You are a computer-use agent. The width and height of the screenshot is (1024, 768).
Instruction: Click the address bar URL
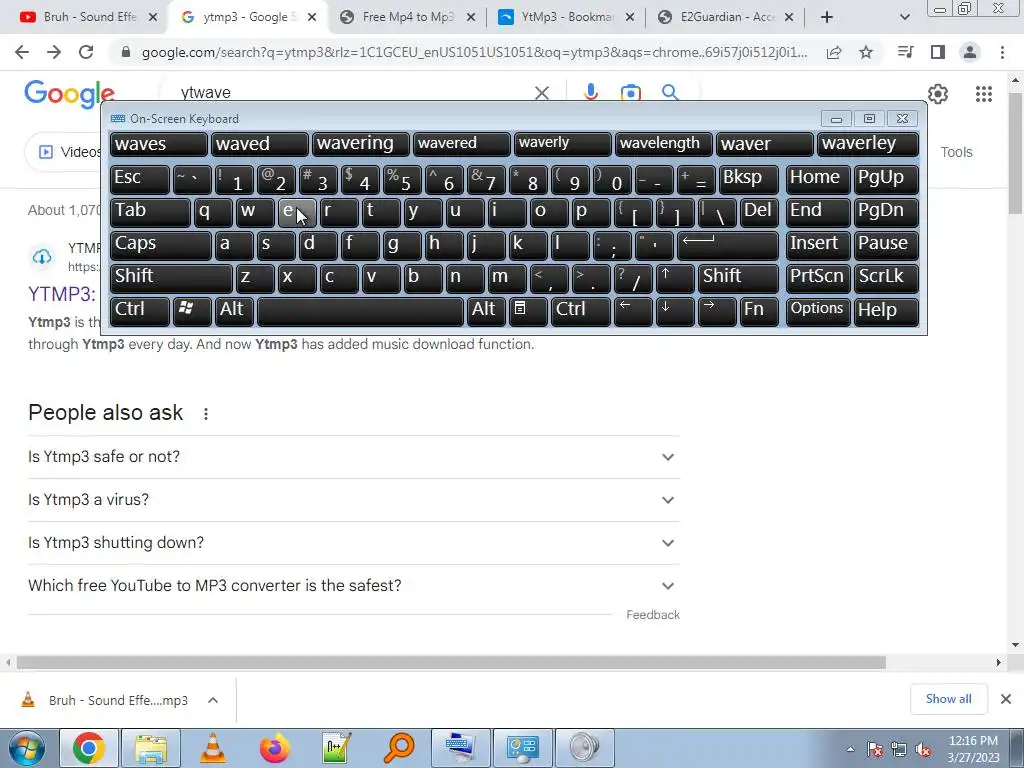pyautogui.click(x=475, y=52)
